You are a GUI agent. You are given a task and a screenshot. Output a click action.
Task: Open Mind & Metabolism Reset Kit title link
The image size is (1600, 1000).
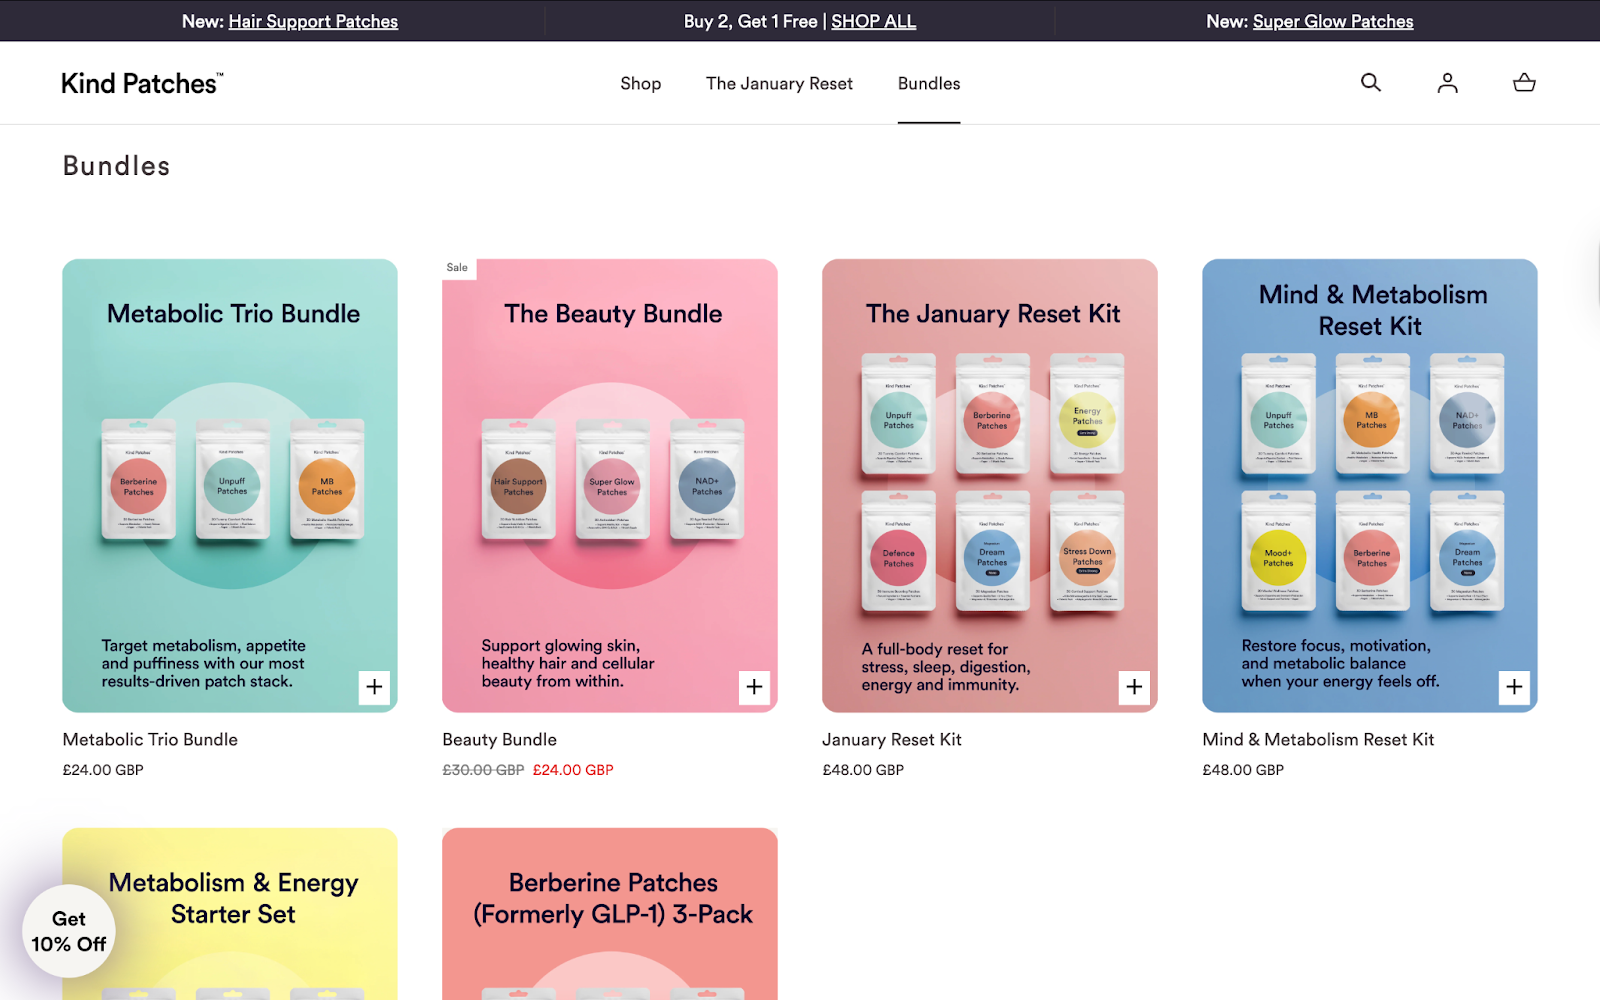coord(1318,739)
